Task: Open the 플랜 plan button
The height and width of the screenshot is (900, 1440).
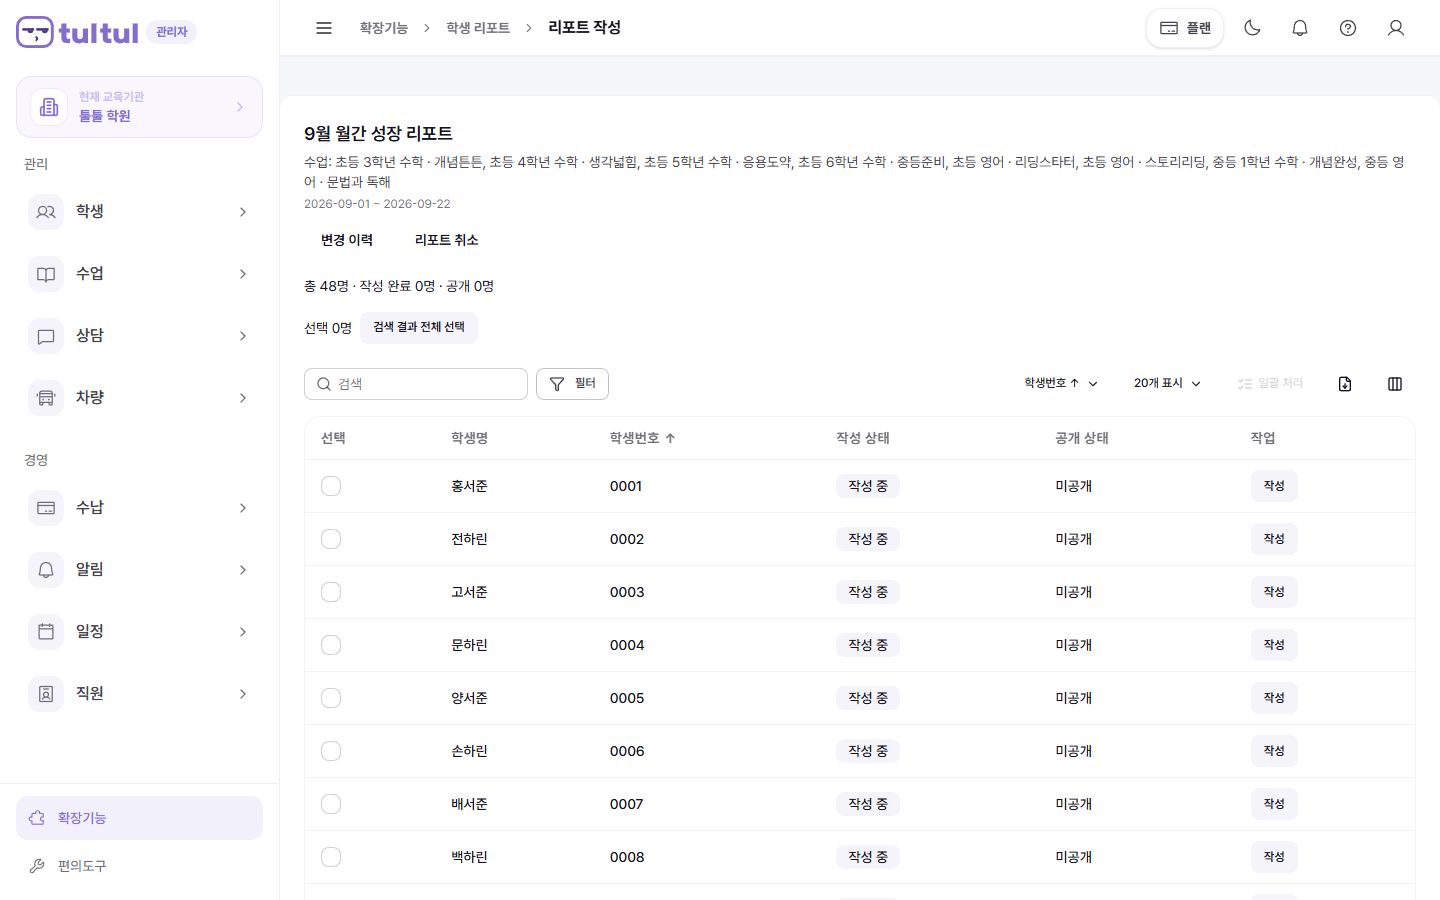Action: (1185, 28)
